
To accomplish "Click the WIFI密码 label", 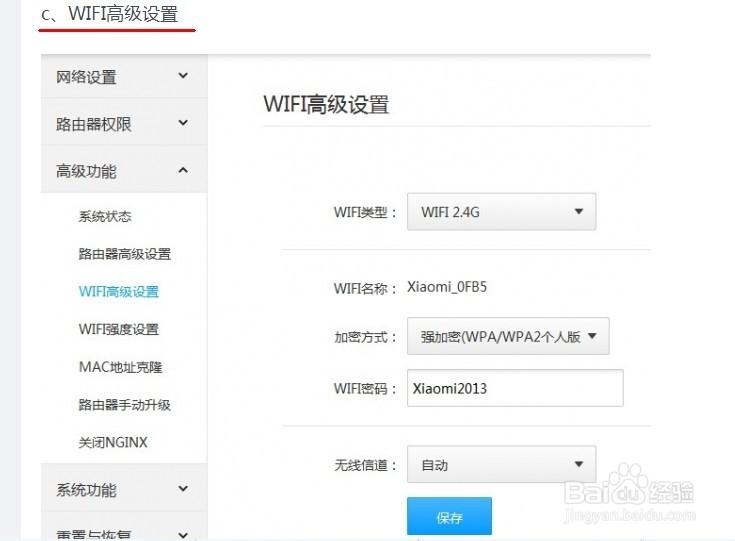I will pos(365,389).
